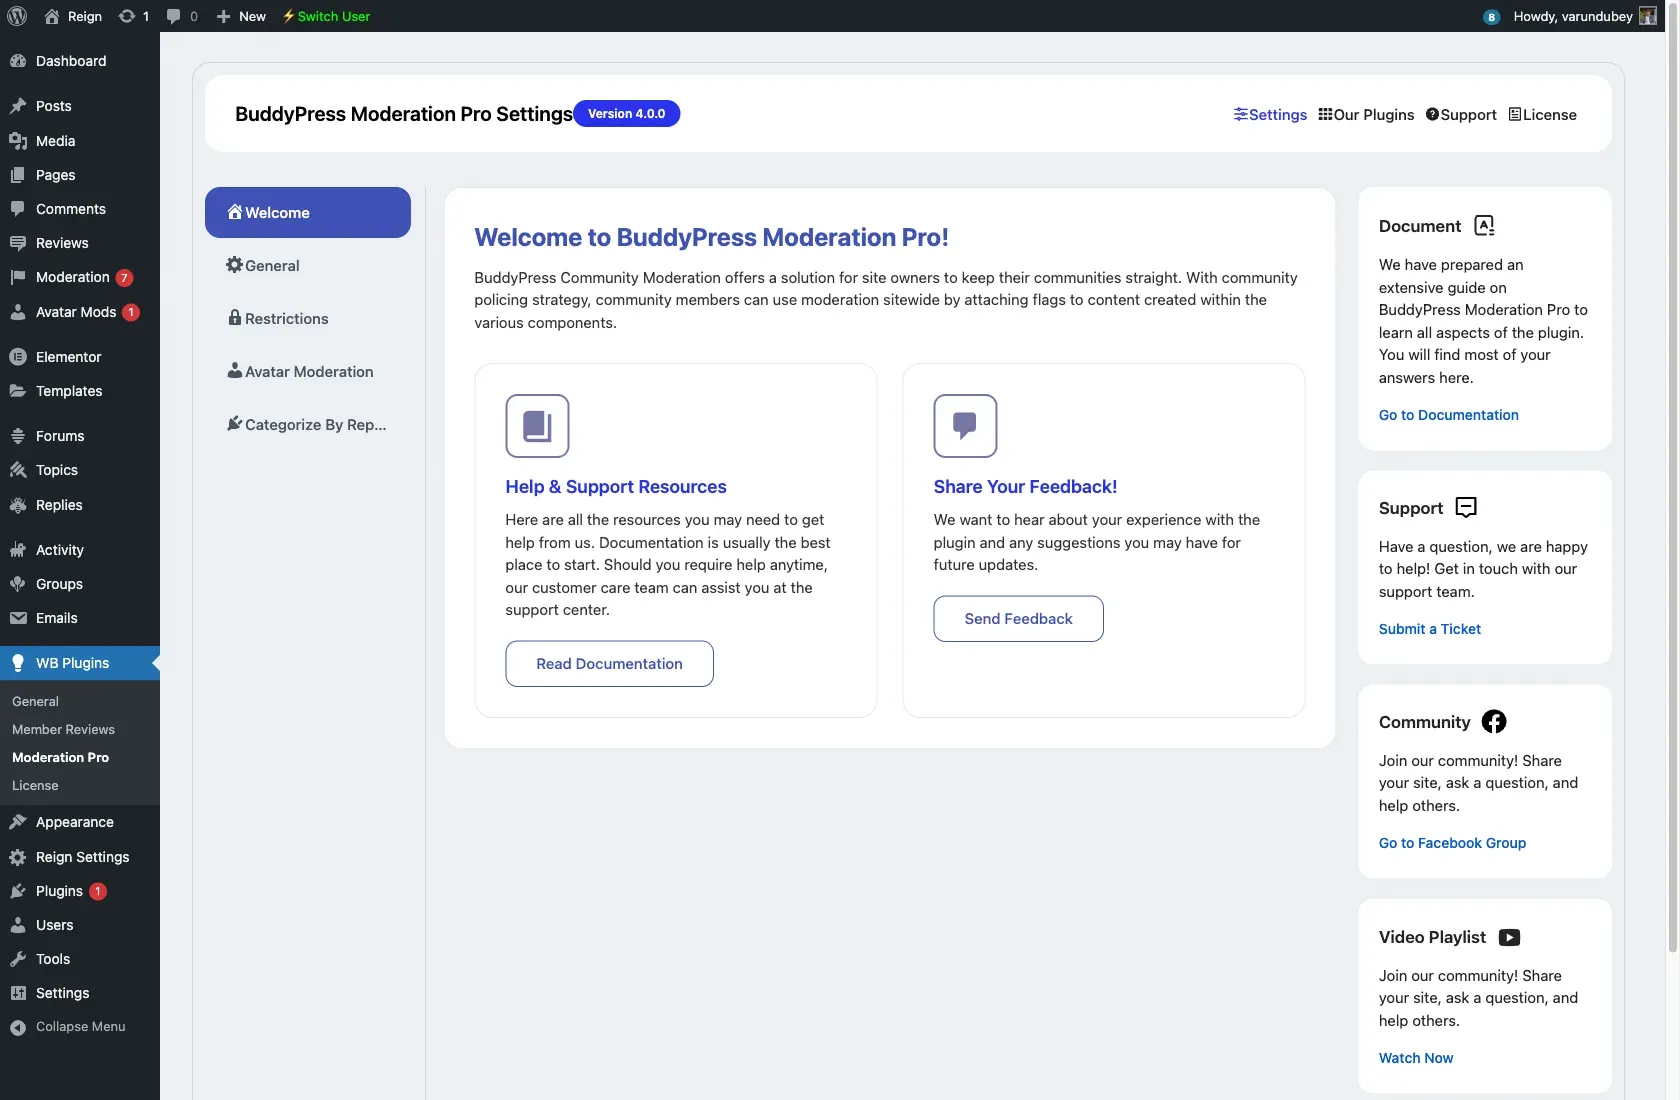Open License in the header navigation
The width and height of the screenshot is (1680, 1100).
point(1543,114)
